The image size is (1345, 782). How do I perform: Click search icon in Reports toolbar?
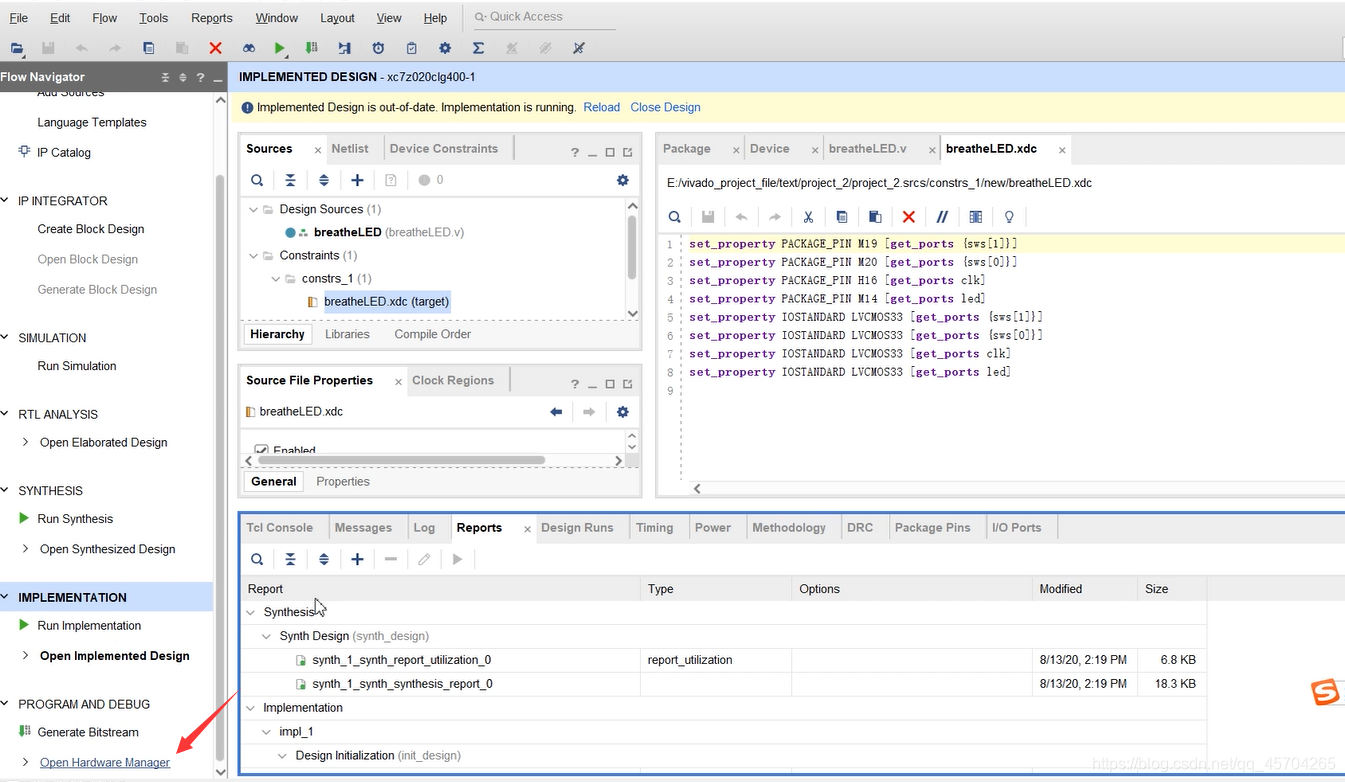pyautogui.click(x=257, y=559)
